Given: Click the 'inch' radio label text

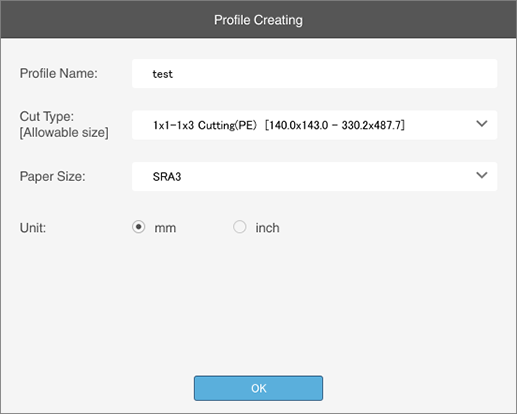Looking at the screenshot, I should [267, 228].
